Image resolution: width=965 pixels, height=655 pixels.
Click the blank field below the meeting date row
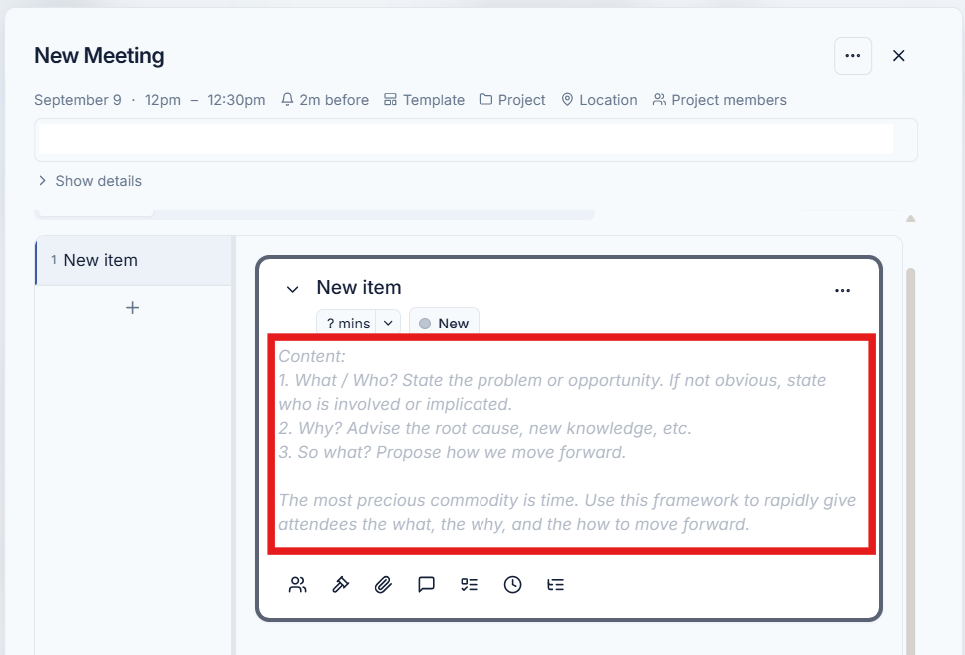[x=476, y=140]
